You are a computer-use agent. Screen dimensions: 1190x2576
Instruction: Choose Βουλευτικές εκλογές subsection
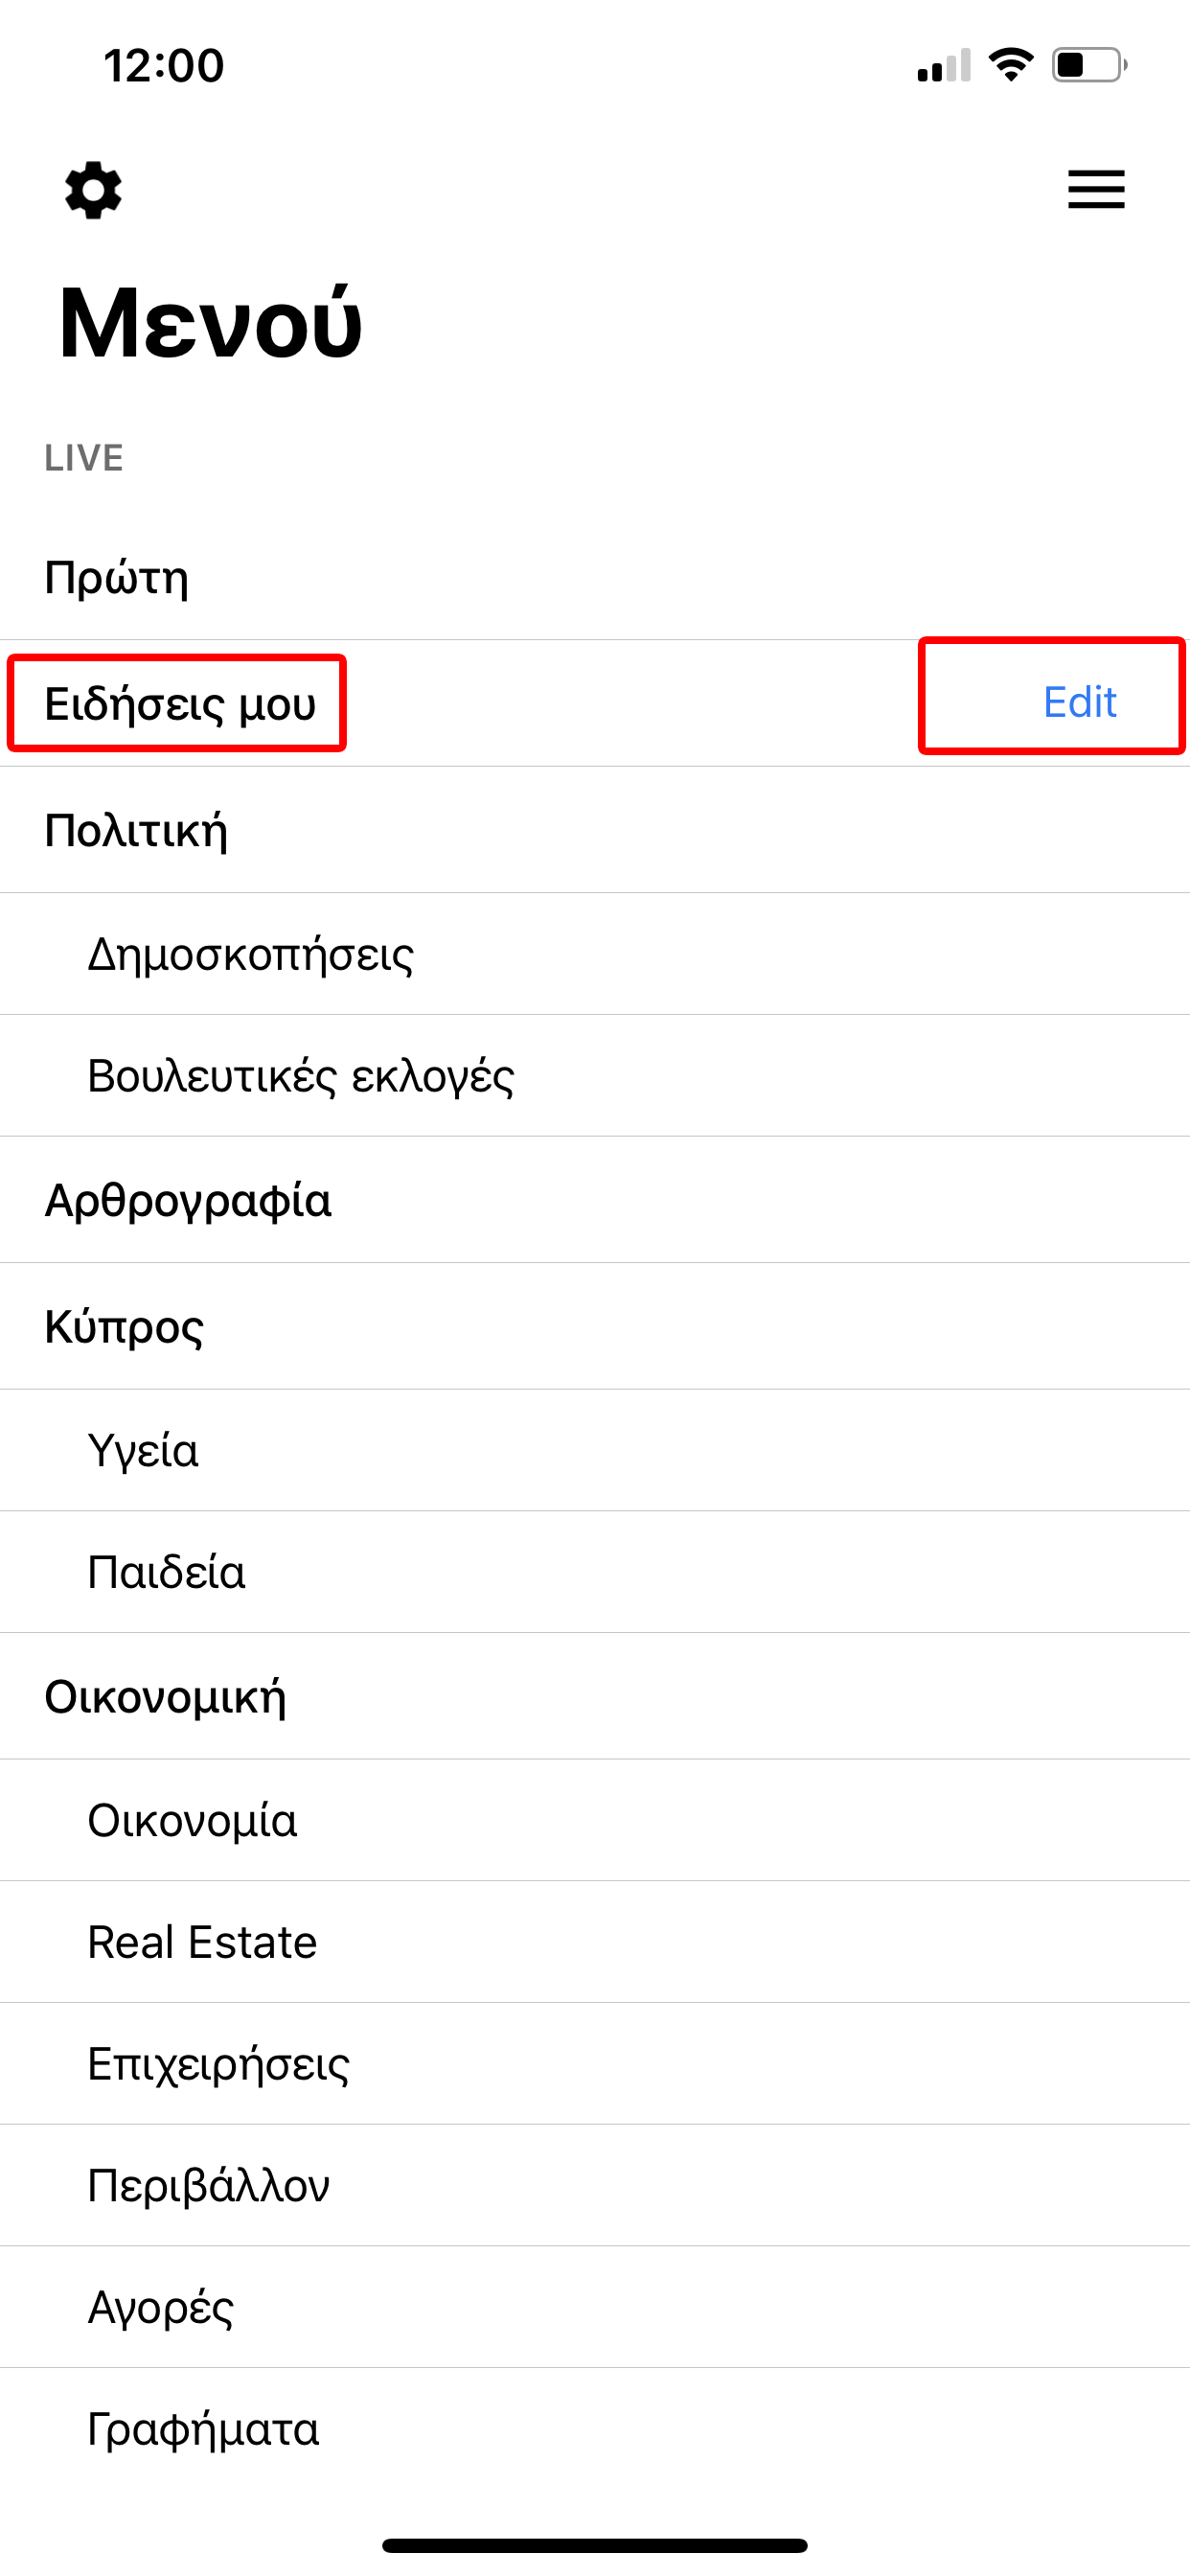595,1076
